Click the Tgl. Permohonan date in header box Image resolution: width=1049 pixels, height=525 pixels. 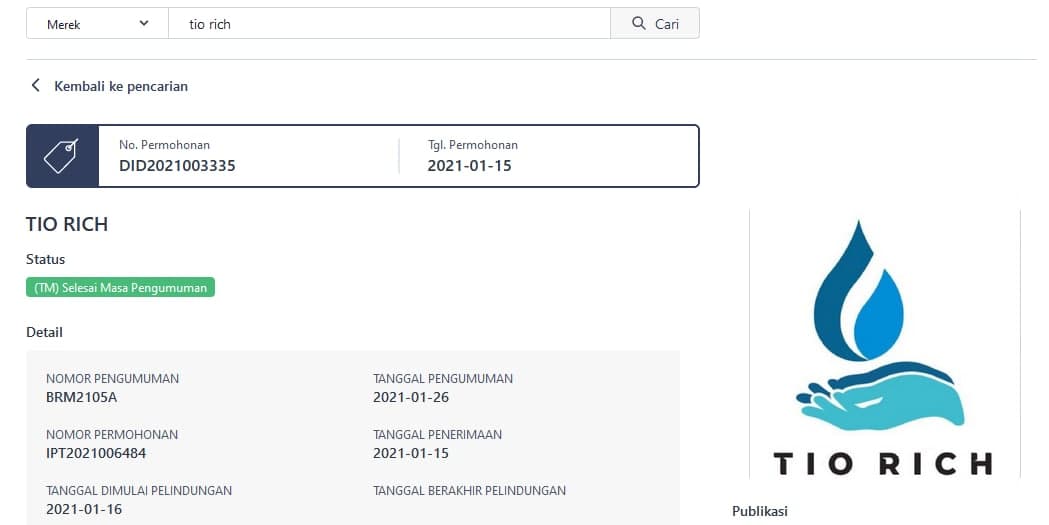click(469, 166)
